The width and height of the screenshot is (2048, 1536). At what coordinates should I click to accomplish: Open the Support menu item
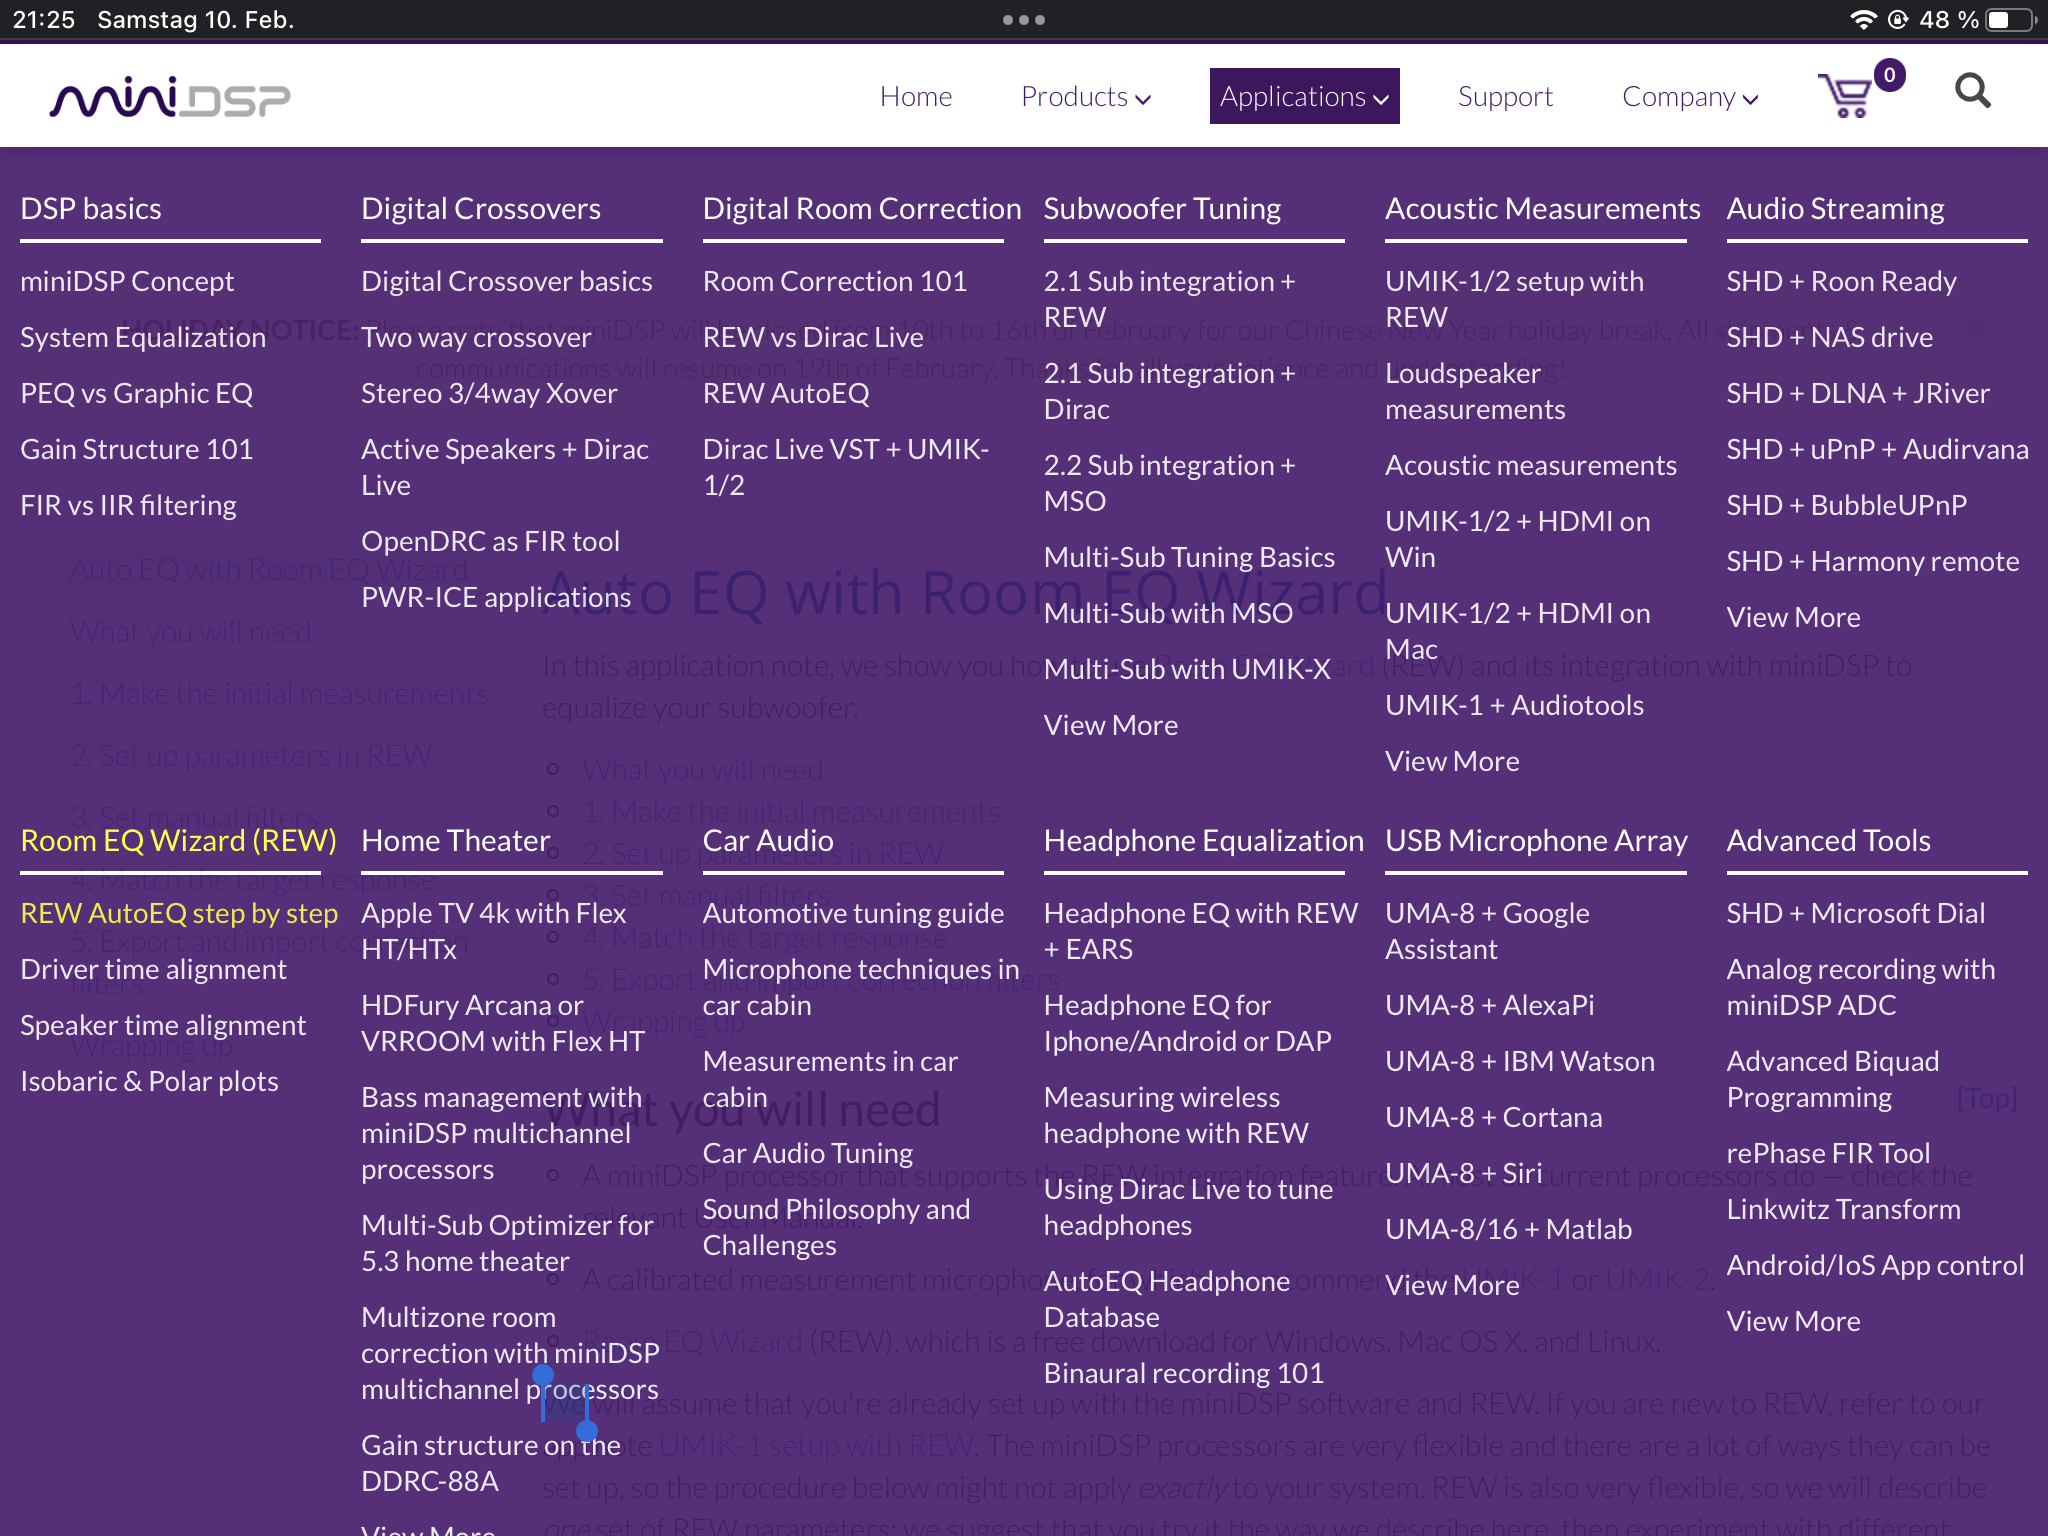pyautogui.click(x=1505, y=96)
